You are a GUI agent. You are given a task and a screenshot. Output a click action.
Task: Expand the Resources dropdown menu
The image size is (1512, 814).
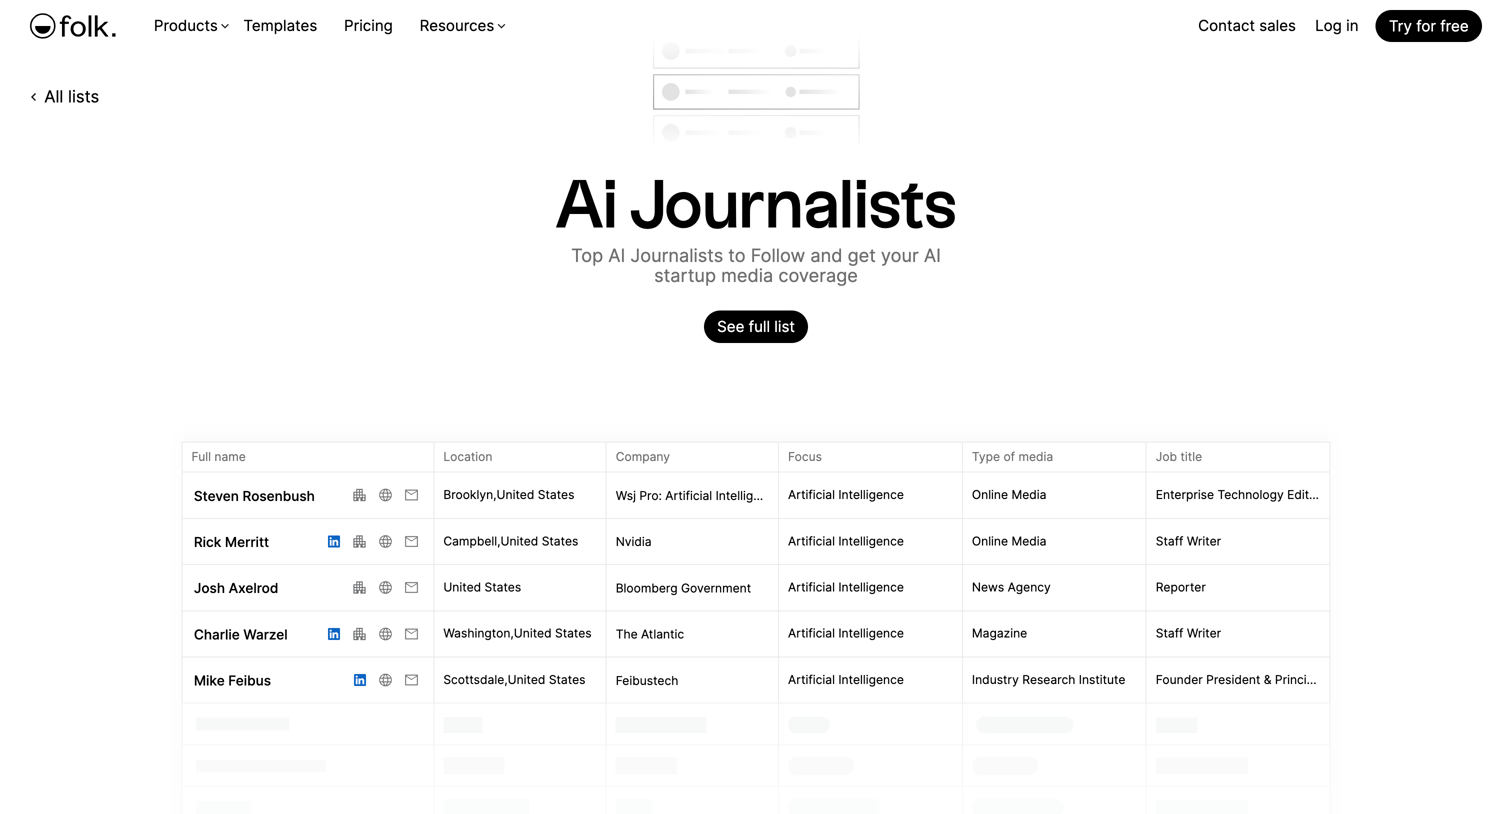pos(462,26)
